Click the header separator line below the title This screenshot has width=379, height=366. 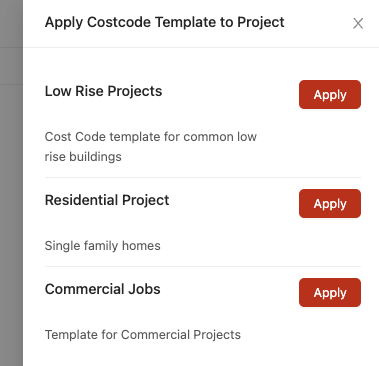click(x=201, y=47)
